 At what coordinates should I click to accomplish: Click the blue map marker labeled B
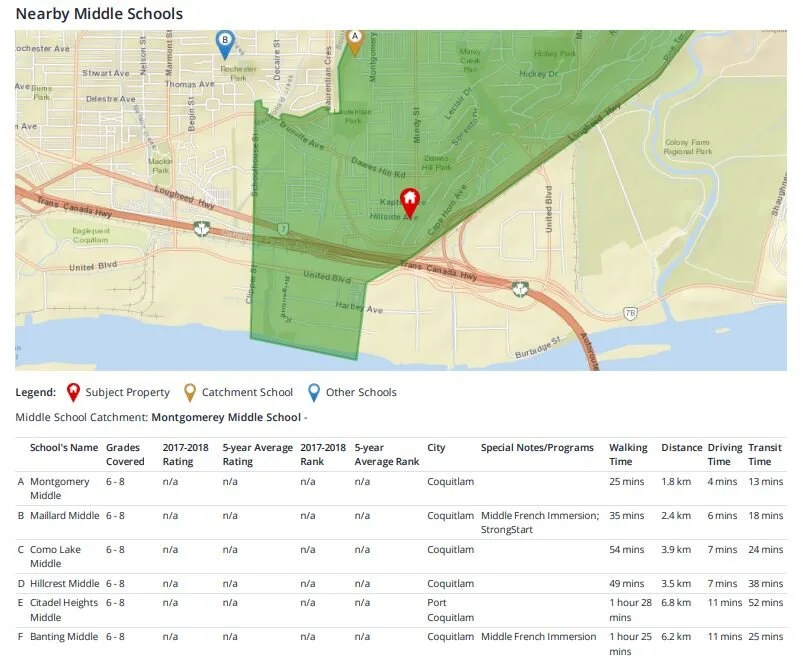coord(225,45)
